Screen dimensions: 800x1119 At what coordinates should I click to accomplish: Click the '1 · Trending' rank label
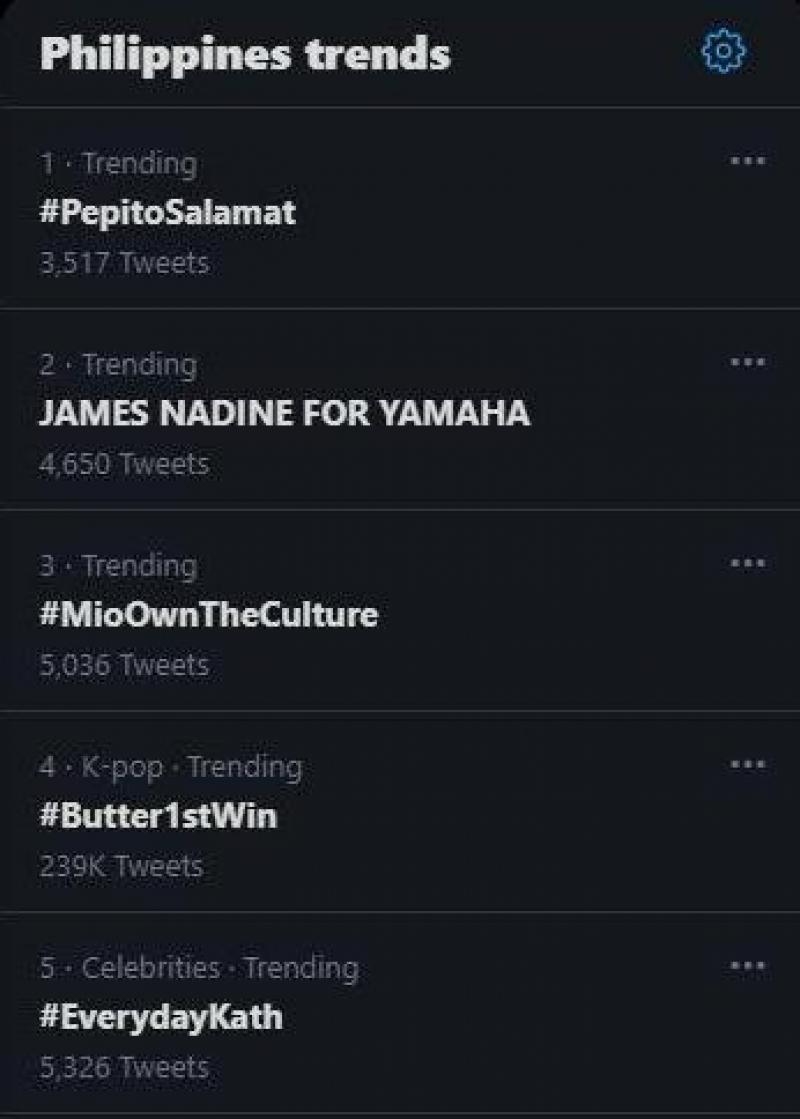[x=118, y=163]
